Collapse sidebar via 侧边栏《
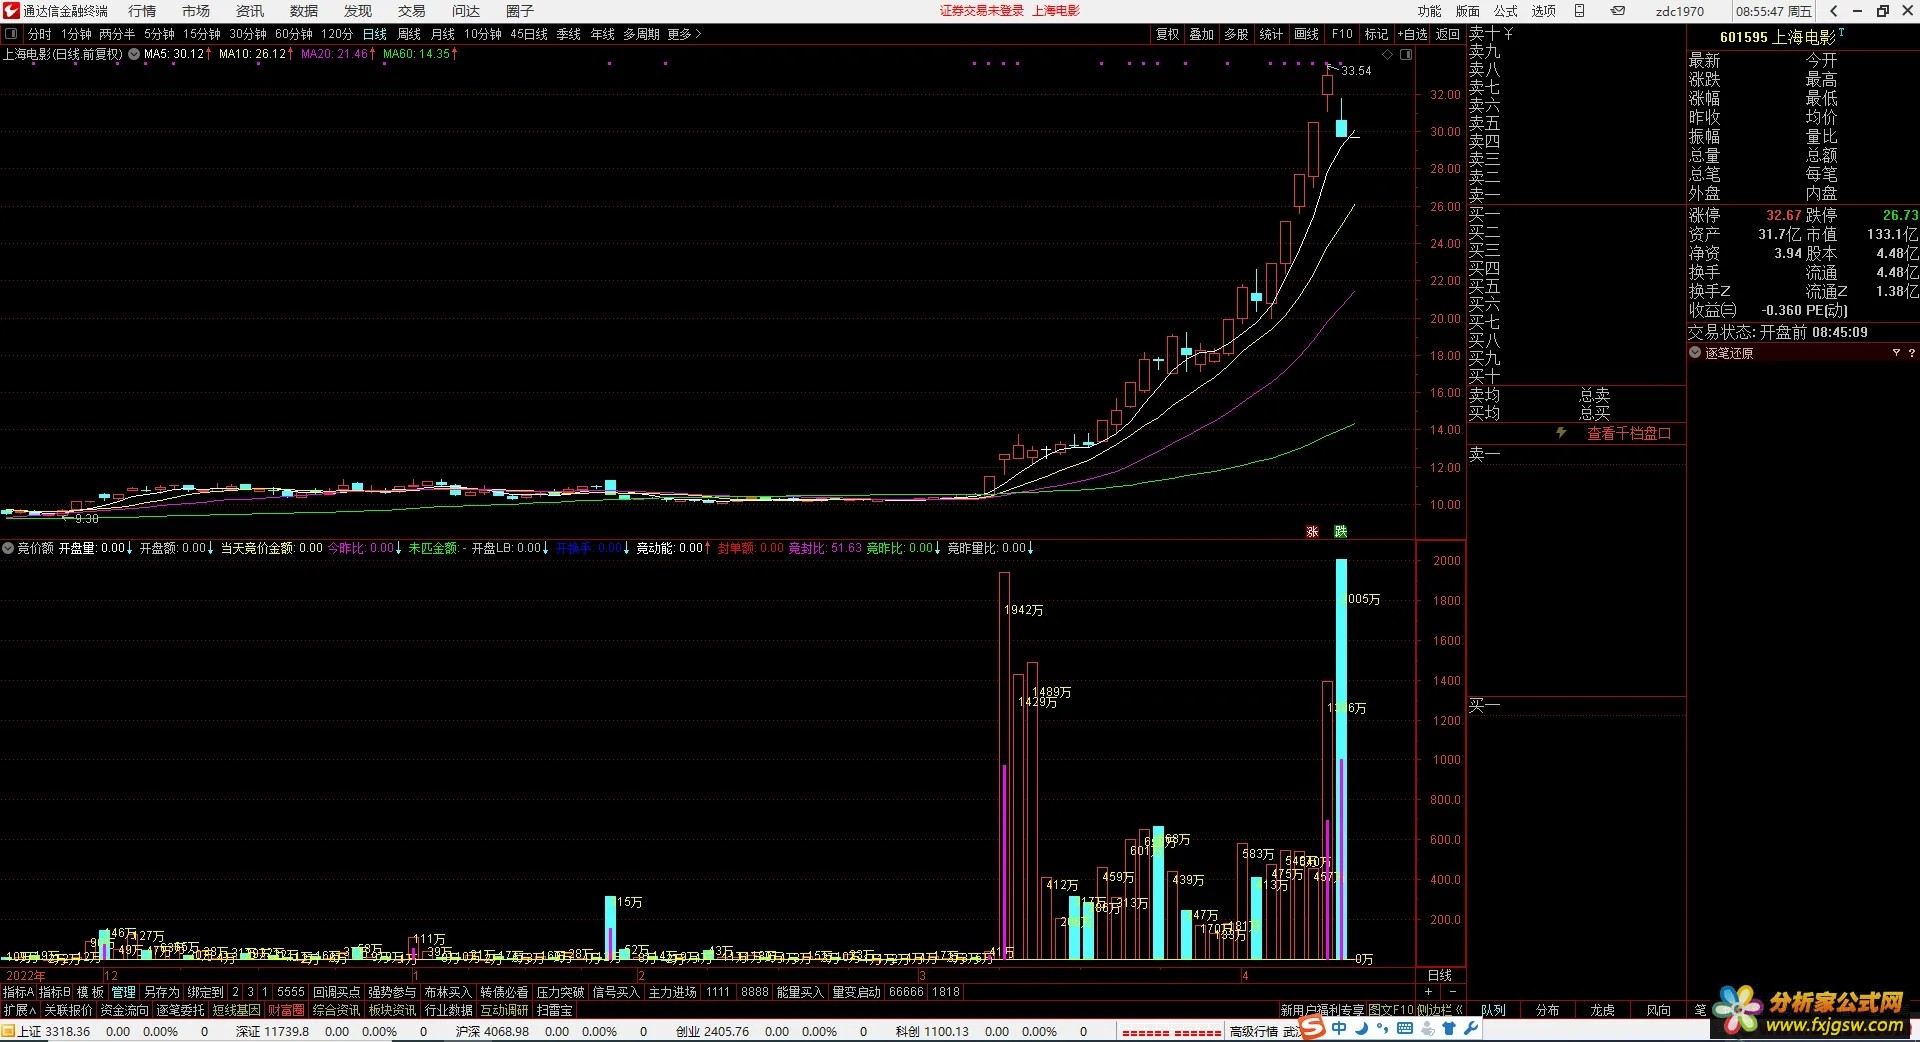This screenshot has height=1042, width=1920. tap(1440, 1010)
